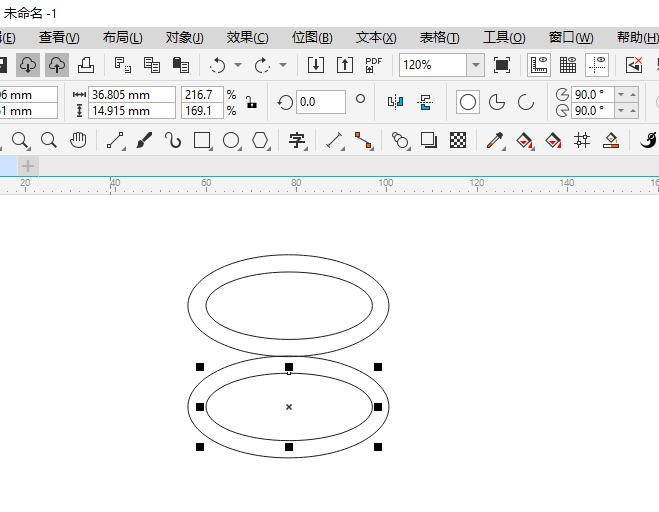The width and height of the screenshot is (659, 512).
Task: Open the 效果(C) menu
Action: (247, 37)
